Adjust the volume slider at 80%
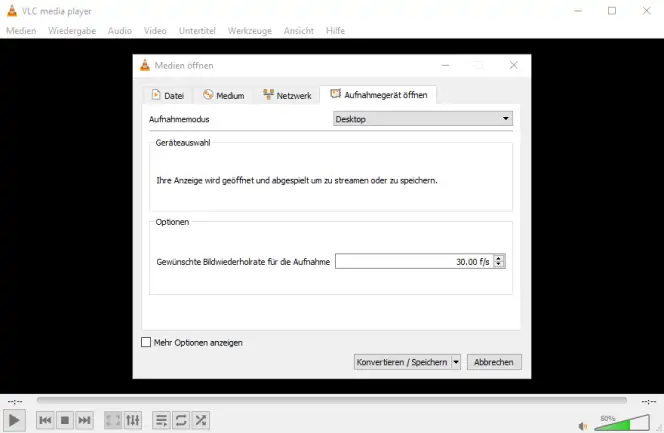The width and height of the screenshot is (664, 433). (622, 422)
